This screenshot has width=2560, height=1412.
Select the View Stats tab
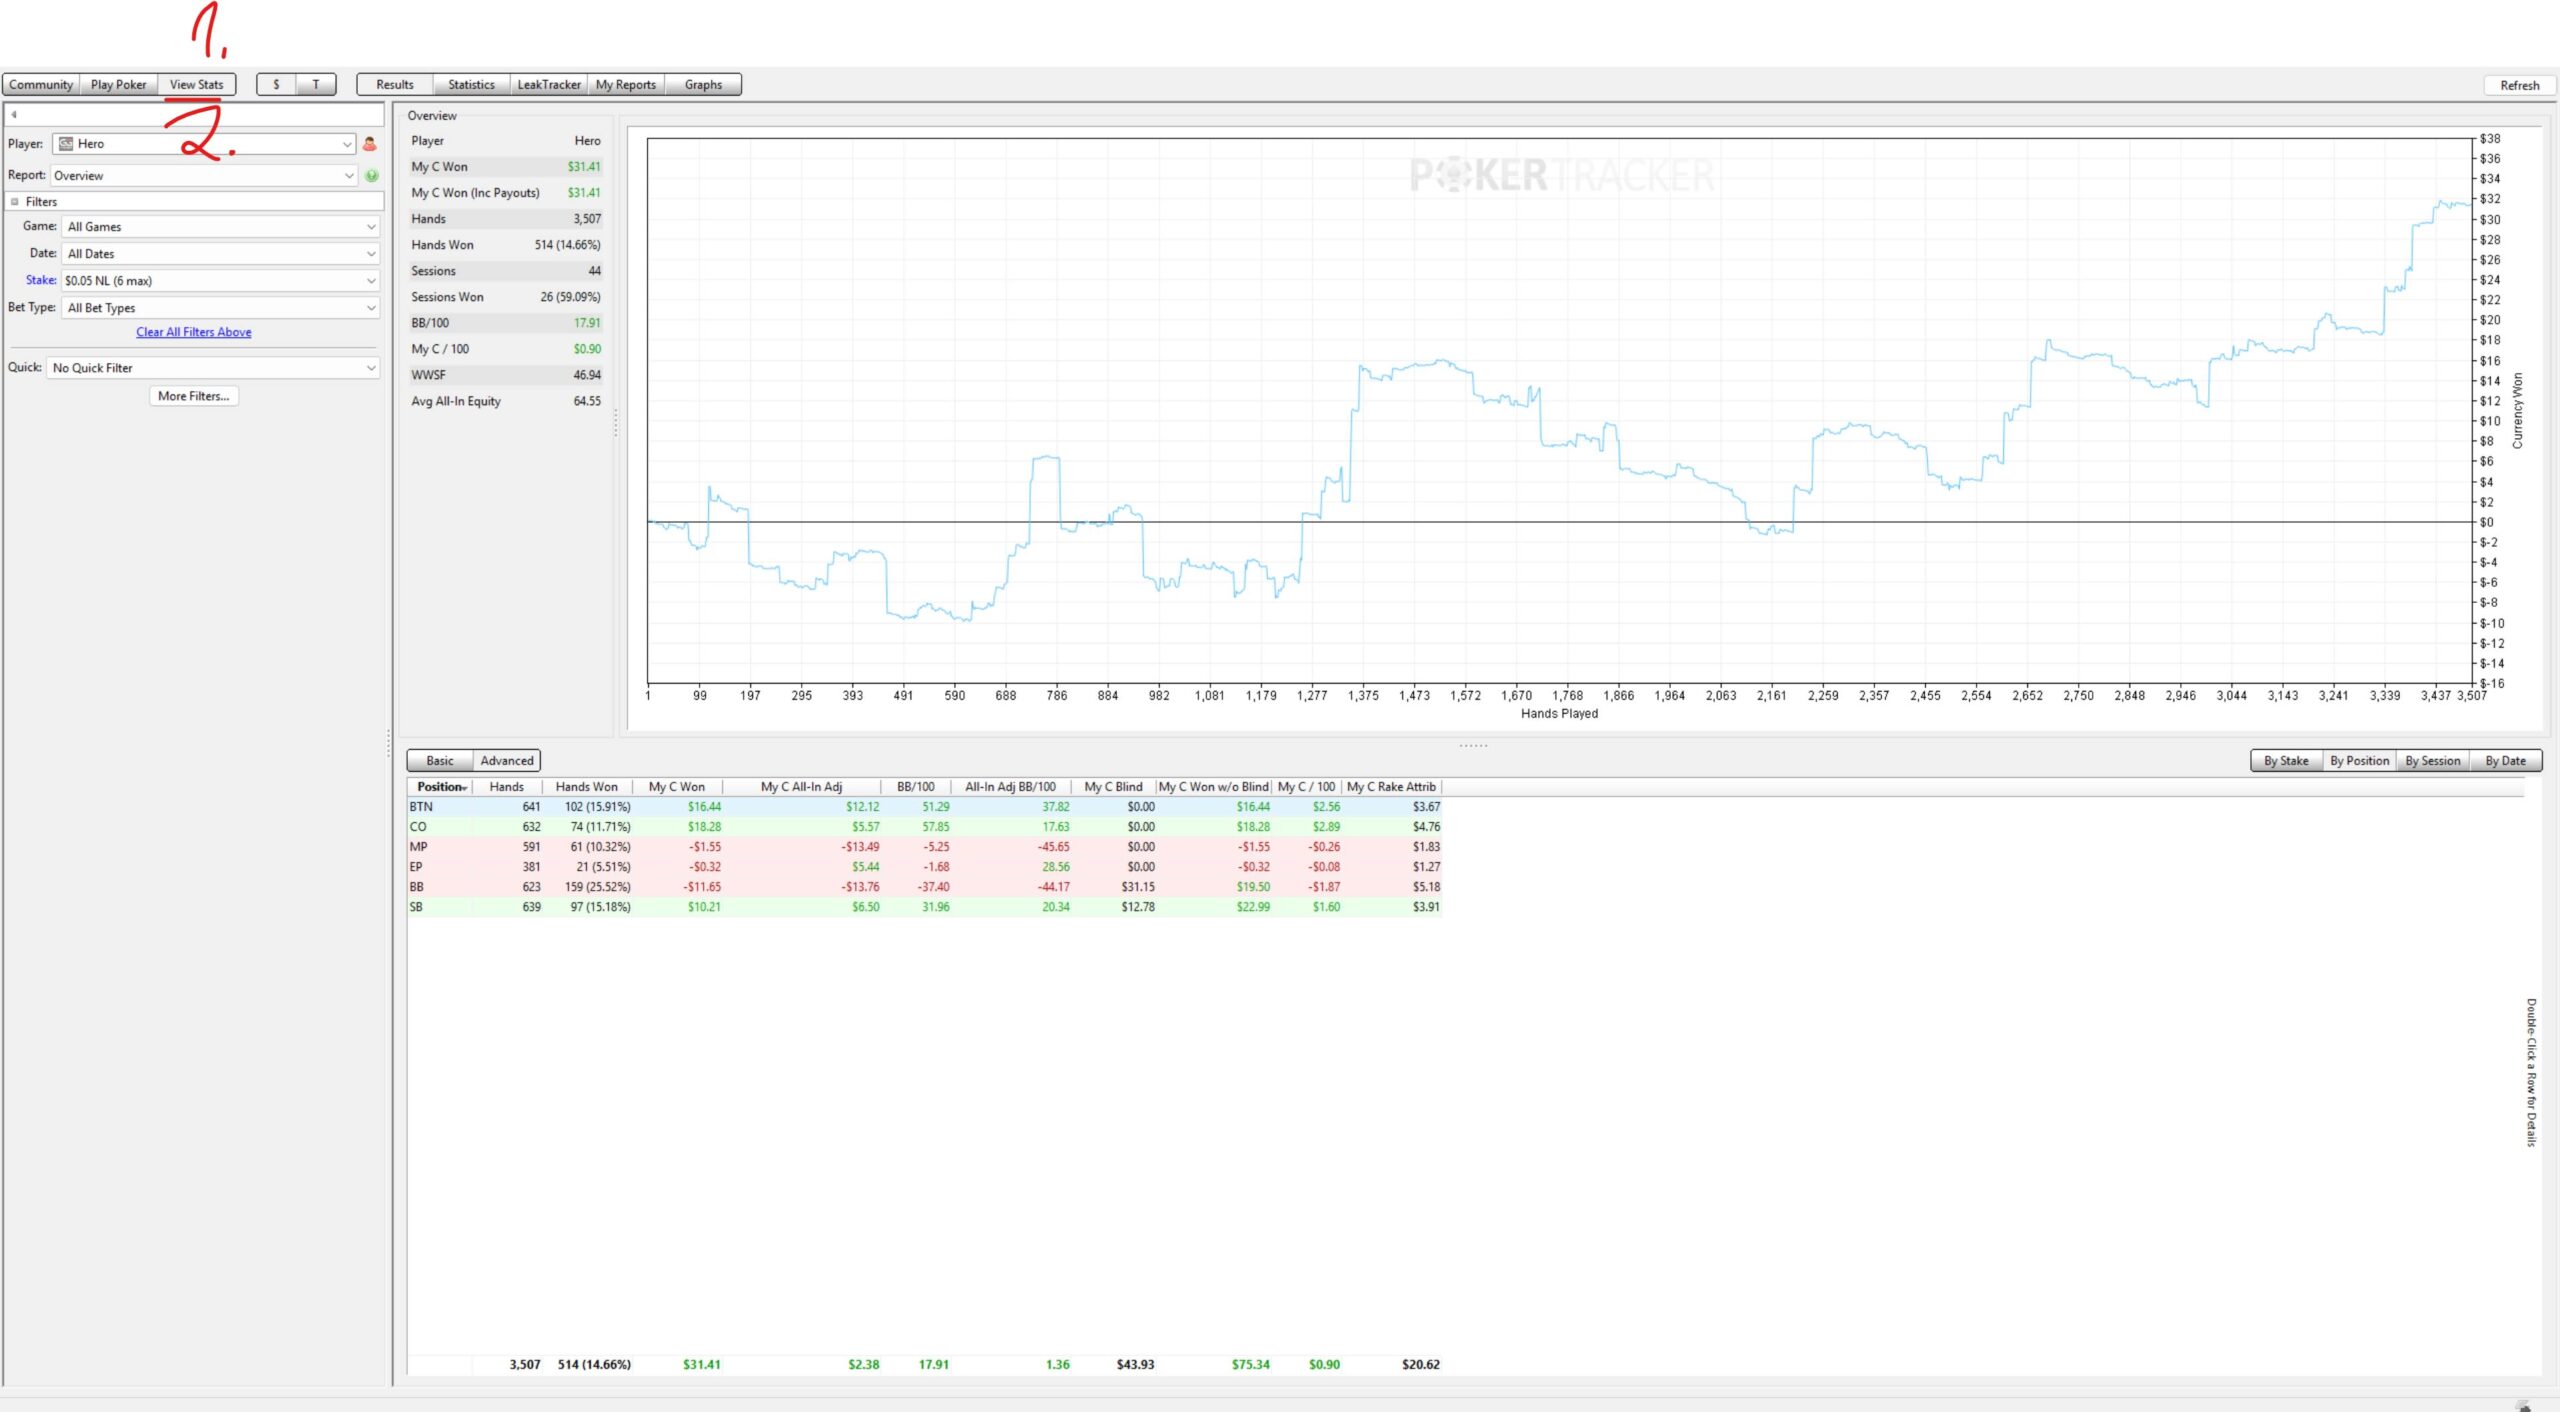(197, 85)
